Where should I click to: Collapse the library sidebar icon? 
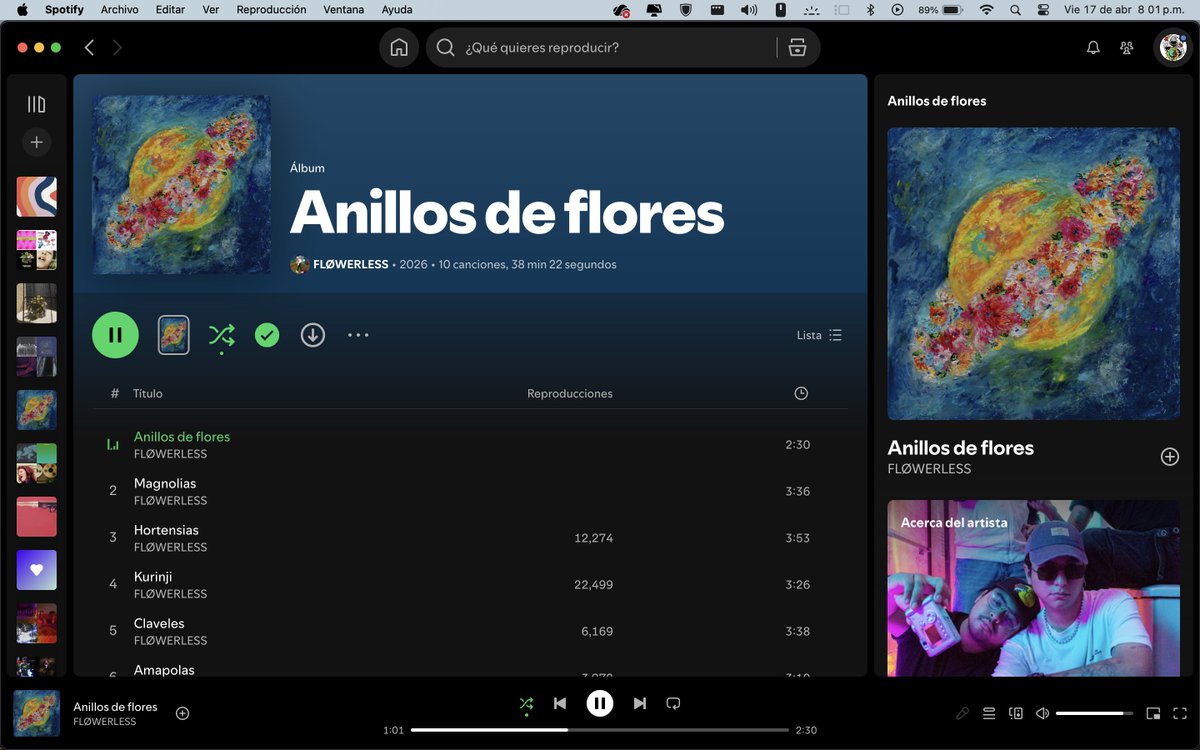tap(36, 104)
